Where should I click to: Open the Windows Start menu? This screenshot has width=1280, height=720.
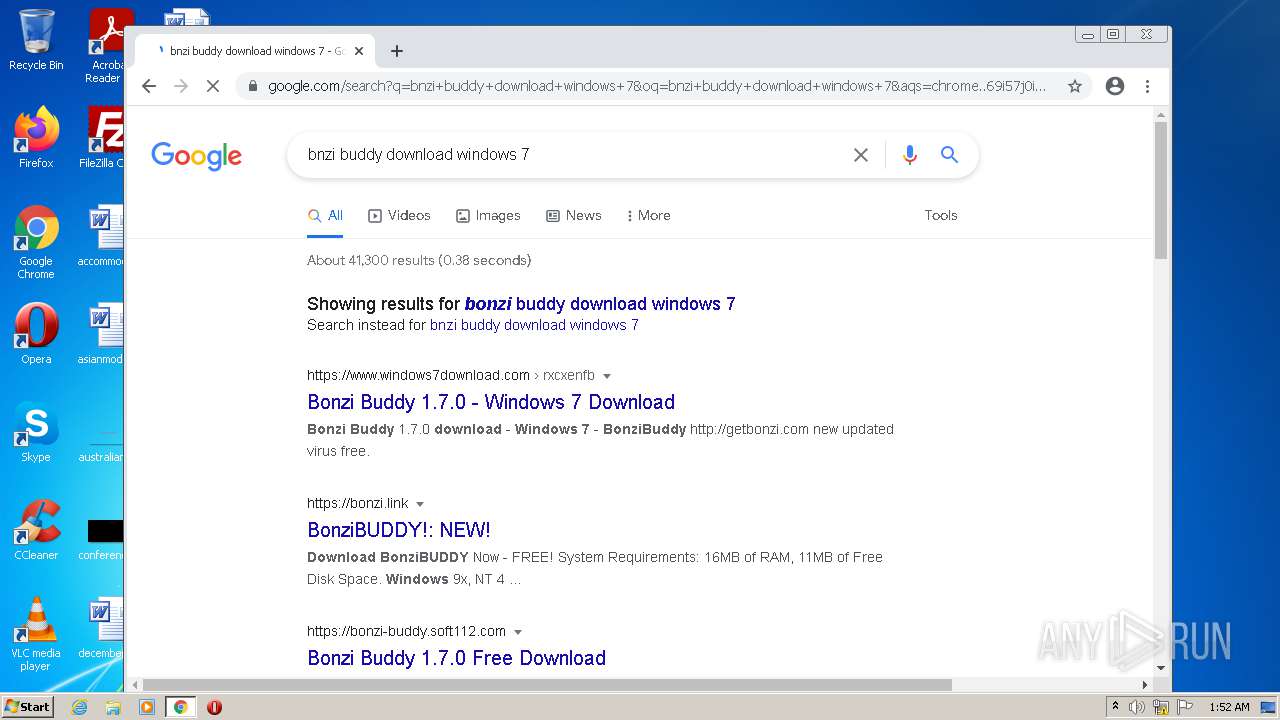tap(28, 707)
